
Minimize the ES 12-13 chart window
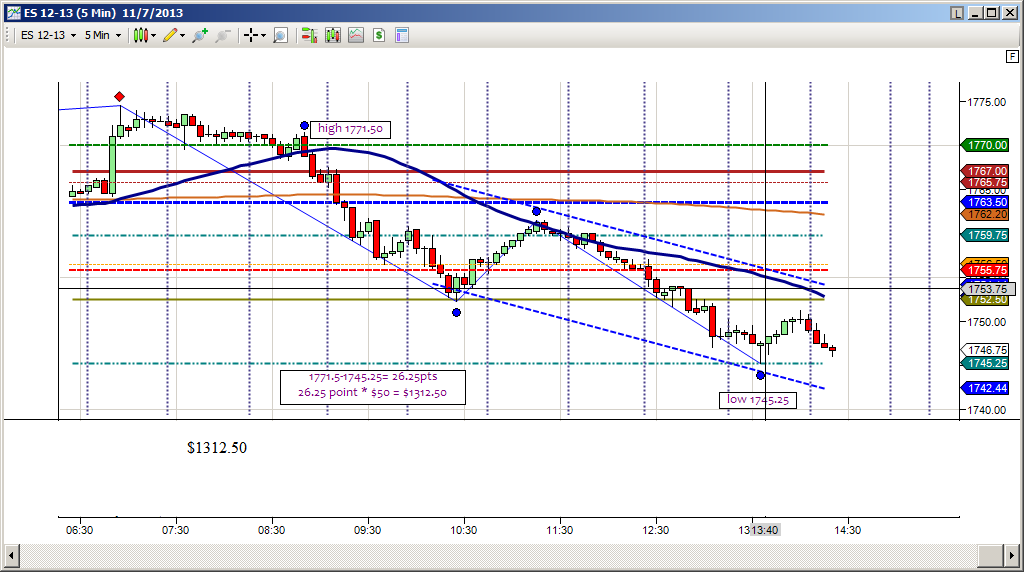tap(976, 13)
